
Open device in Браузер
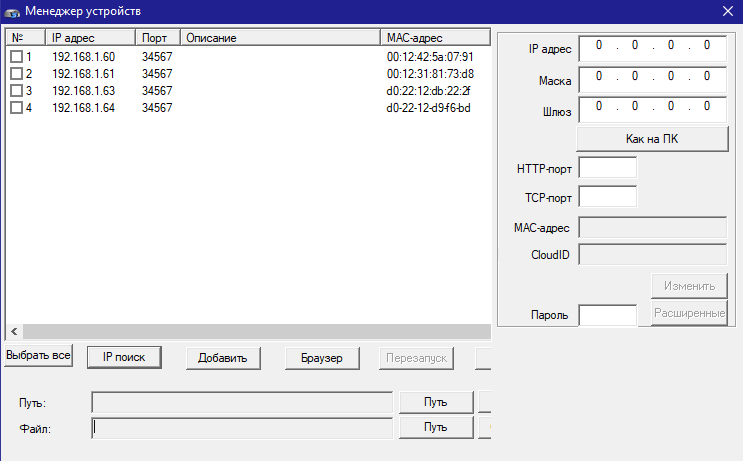coord(321,358)
